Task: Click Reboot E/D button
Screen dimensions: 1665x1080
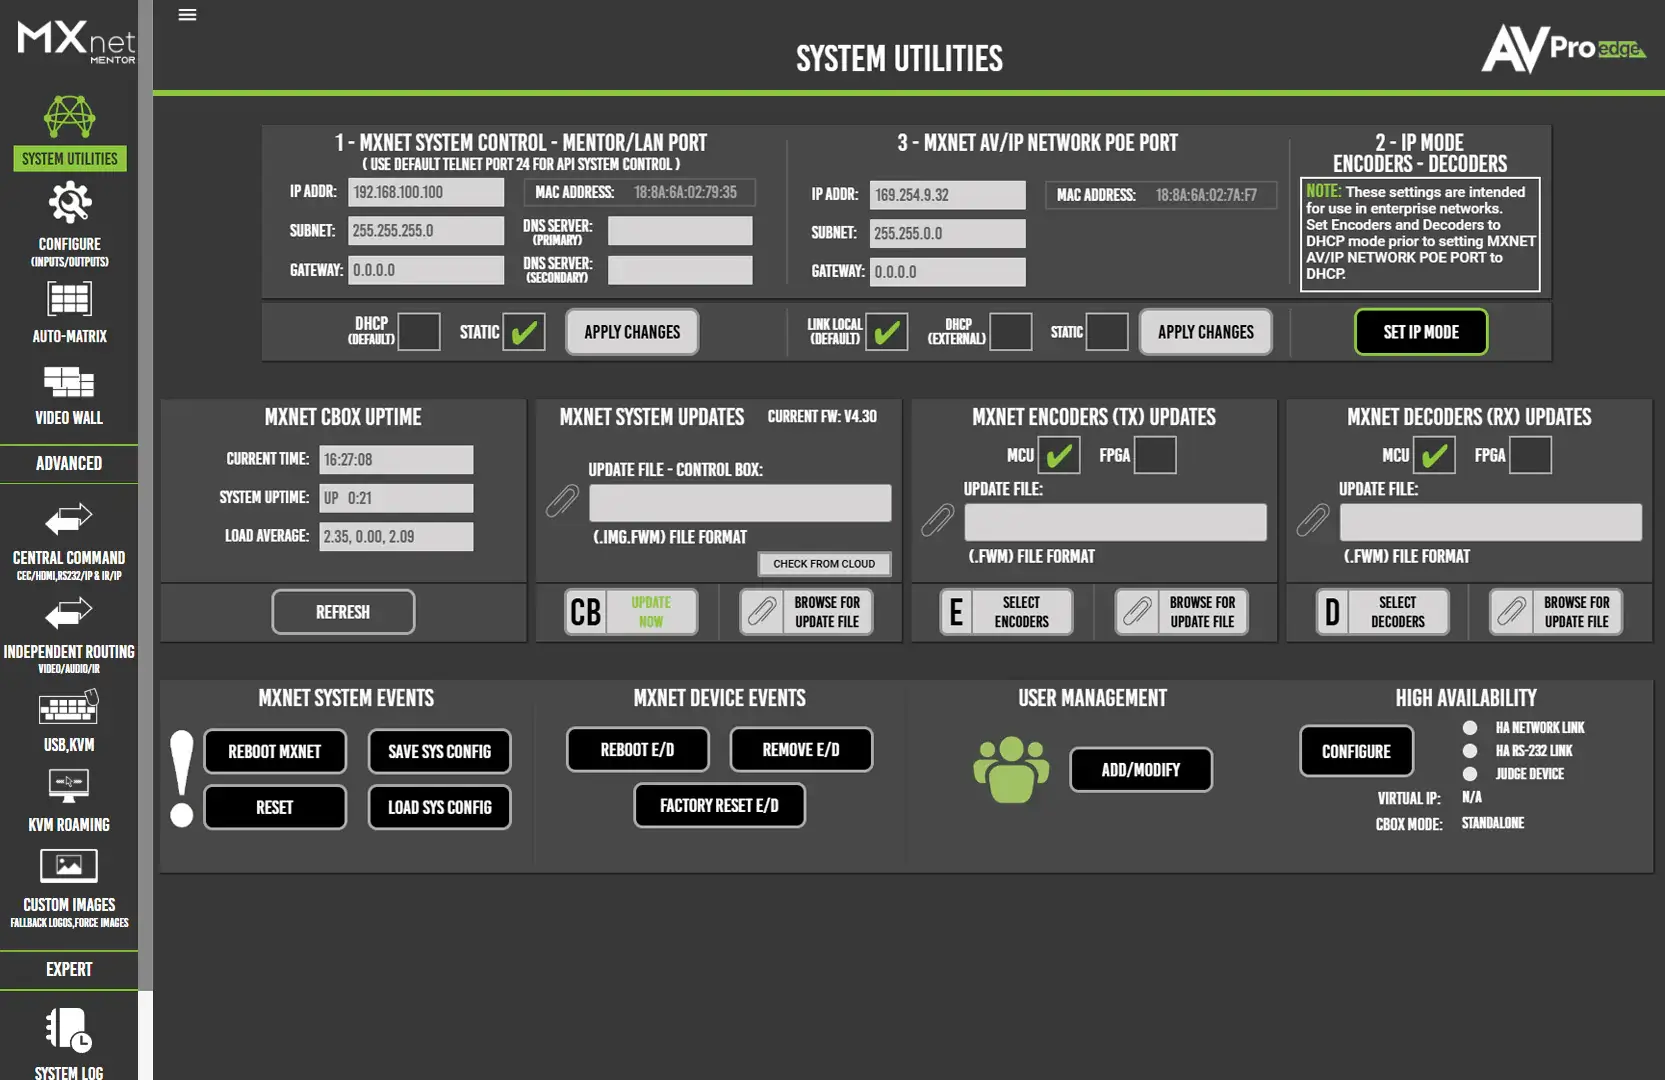Action: pyautogui.click(x=638, y=750)
